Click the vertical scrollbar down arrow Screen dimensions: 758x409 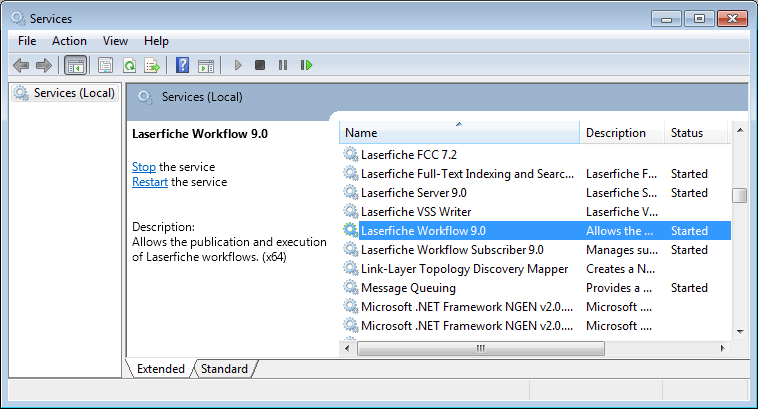click(740, 330)
